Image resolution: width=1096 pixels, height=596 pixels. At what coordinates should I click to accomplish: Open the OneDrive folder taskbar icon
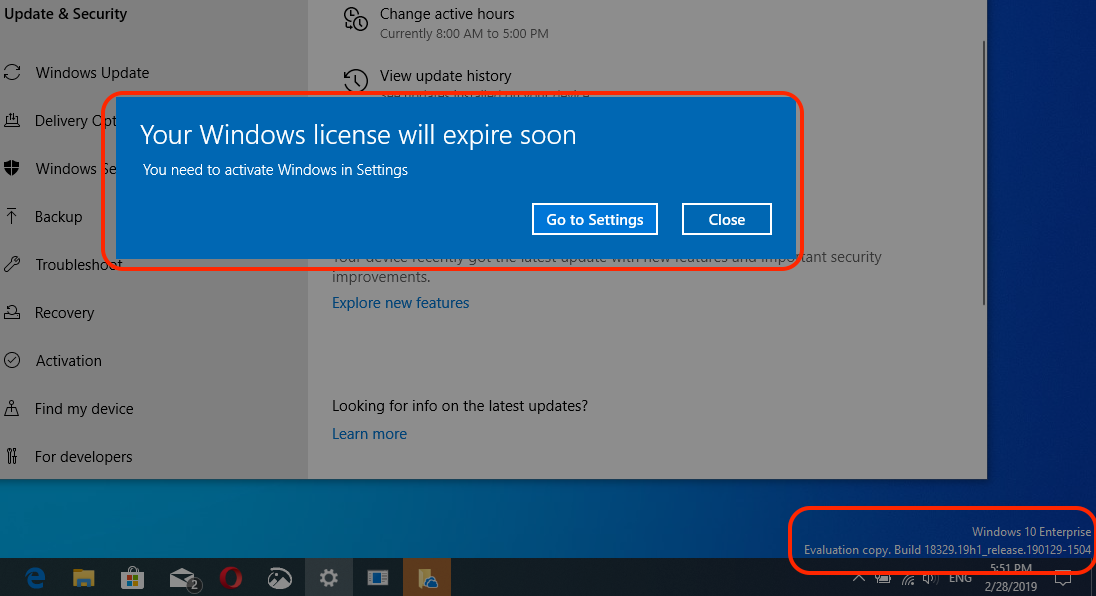426,578
